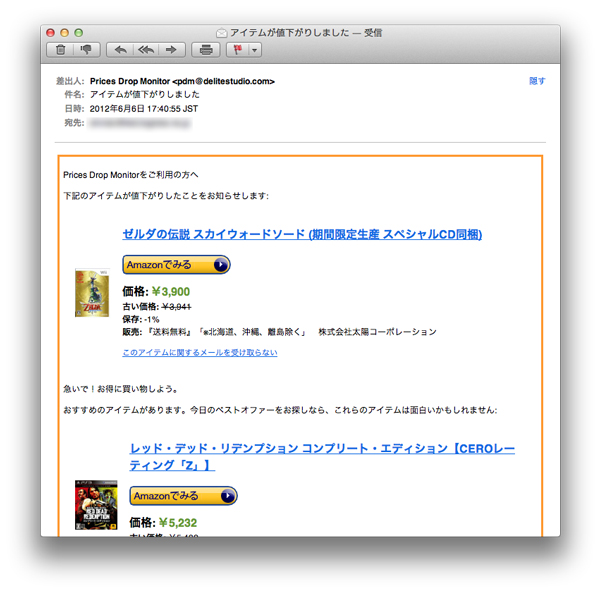Click the Red Dead Redemption cover thumbnail
The image size is (600, 592).
pyautogui.click(x=96, y=505)
